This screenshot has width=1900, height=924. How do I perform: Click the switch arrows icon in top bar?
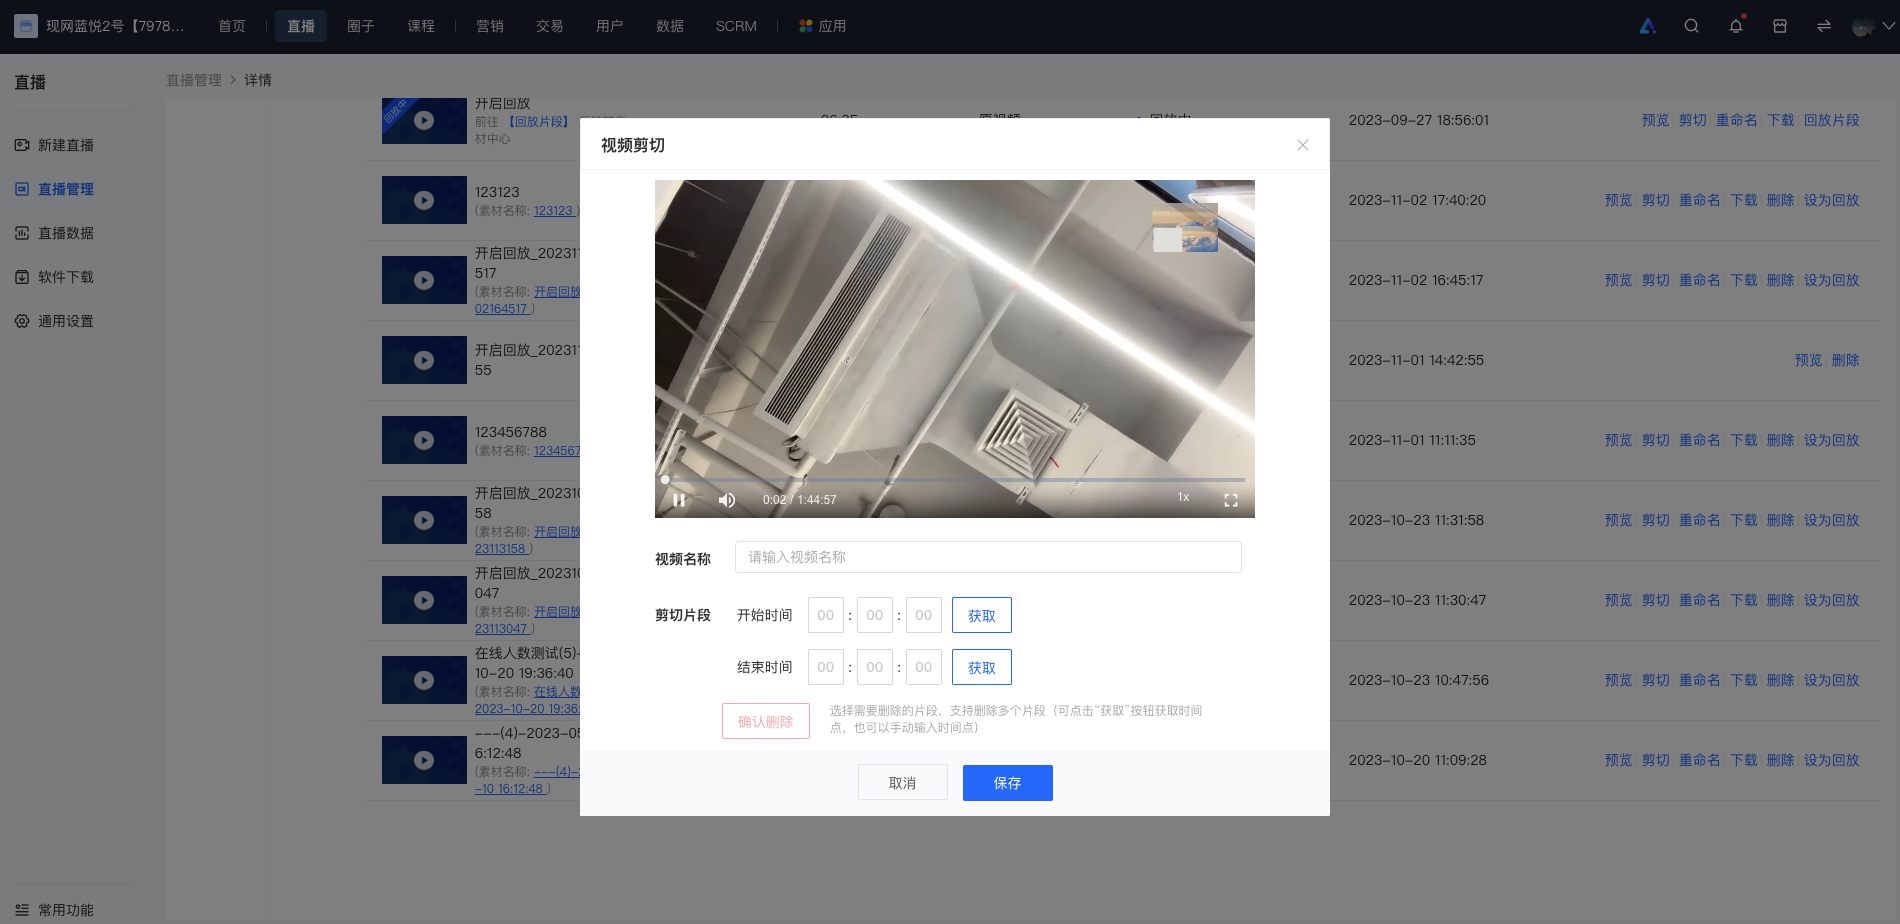[1824, 26]
